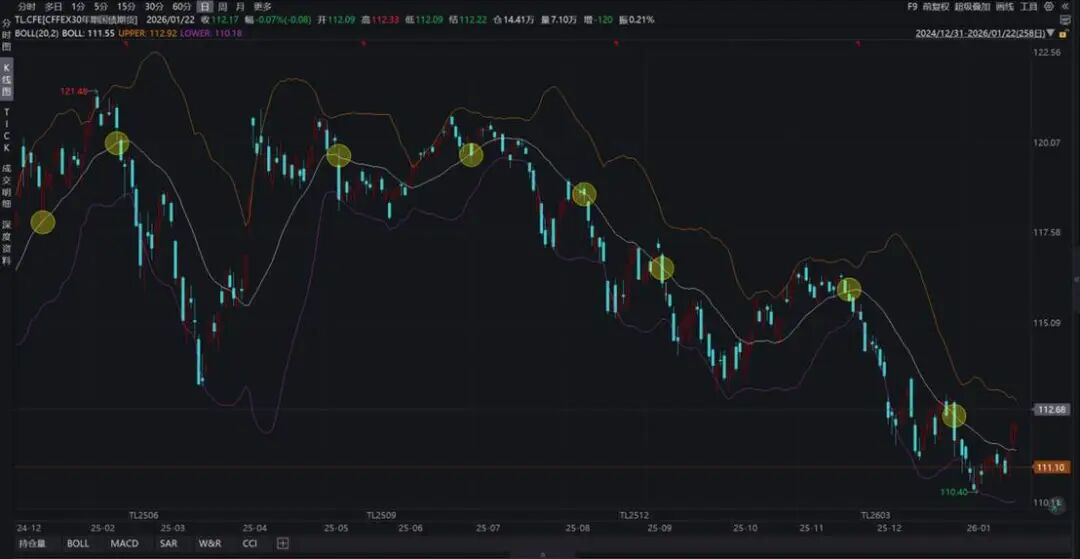Viewport: 1080px width, 559px height.
Task: Click the TL2509 contract marker
Action: coord(381,515)
